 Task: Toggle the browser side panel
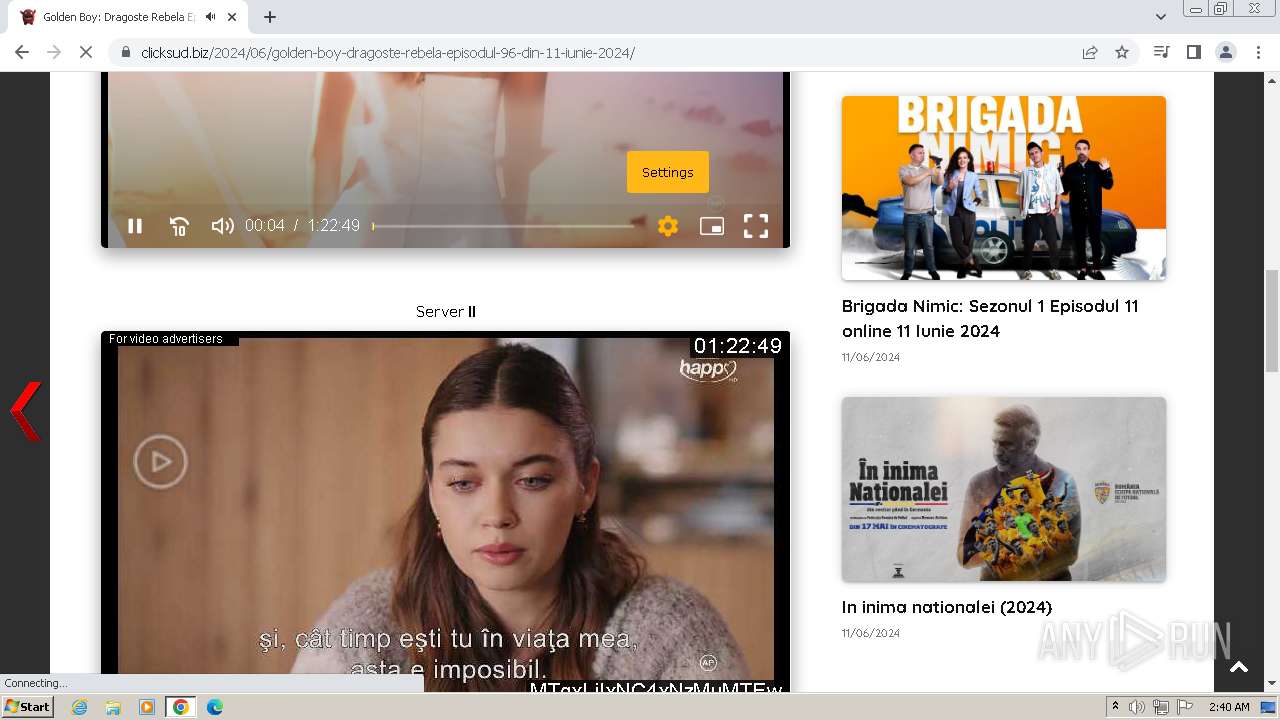pos(1193,52)
